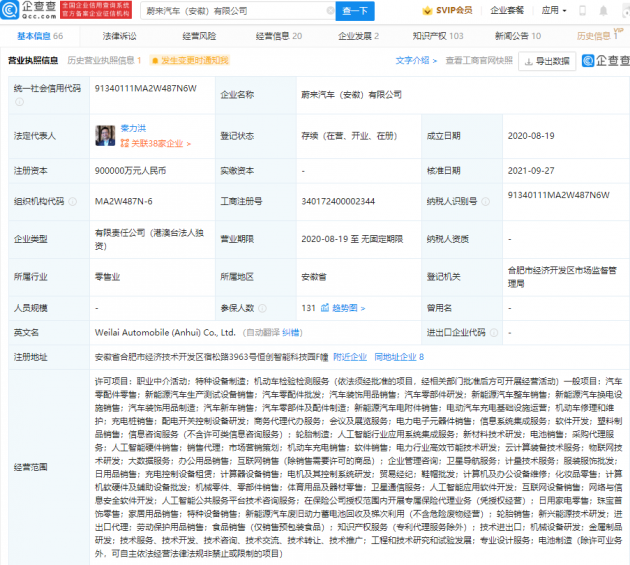This screenshot has height=565, width=630.
Task: Select 营业执照信息 section heading
Action: [33, 60]
